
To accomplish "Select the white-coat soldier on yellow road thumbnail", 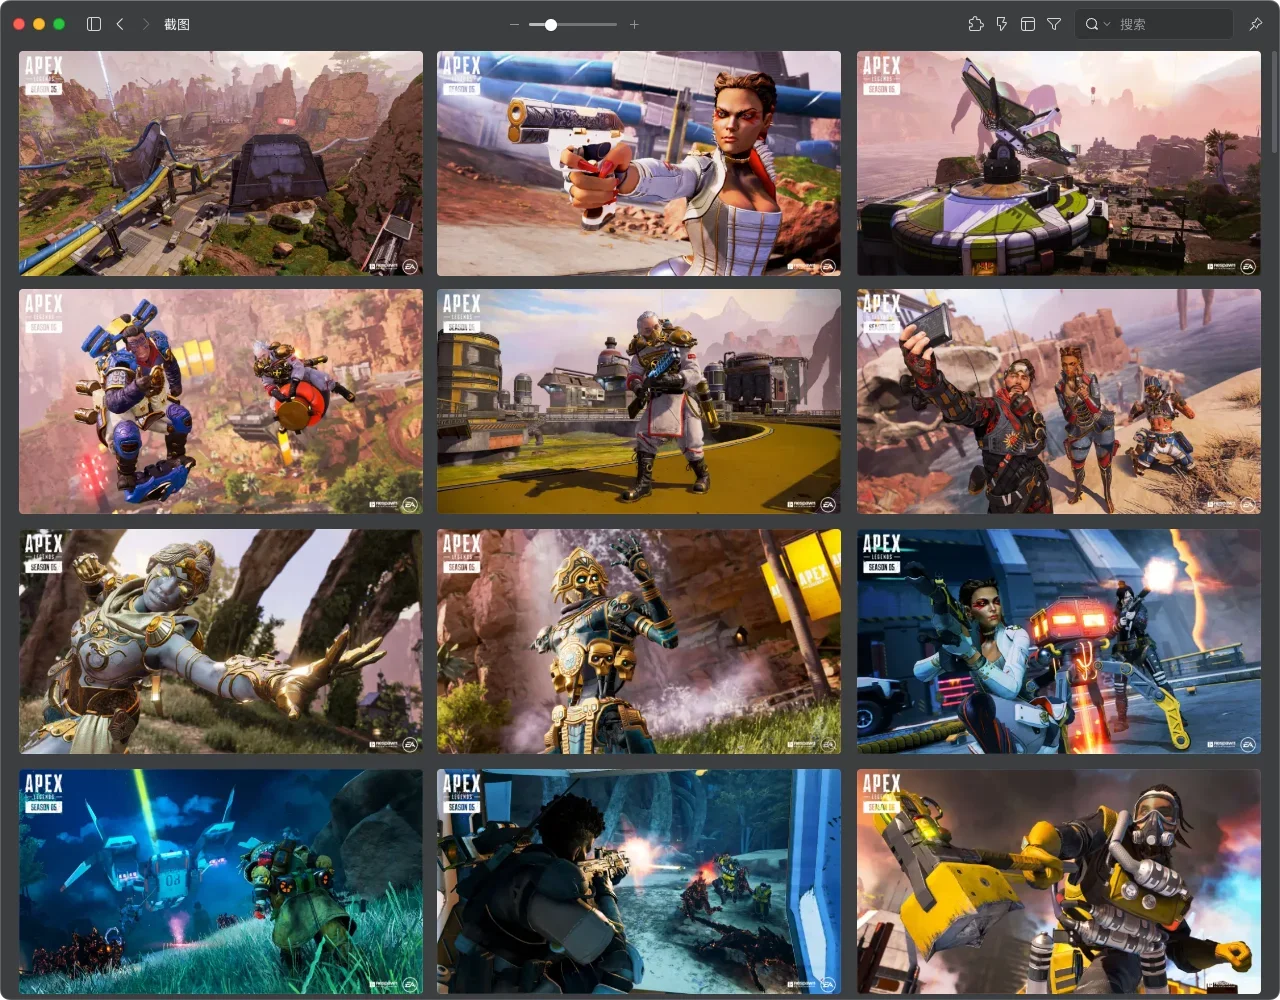I will tap(639, 402).
